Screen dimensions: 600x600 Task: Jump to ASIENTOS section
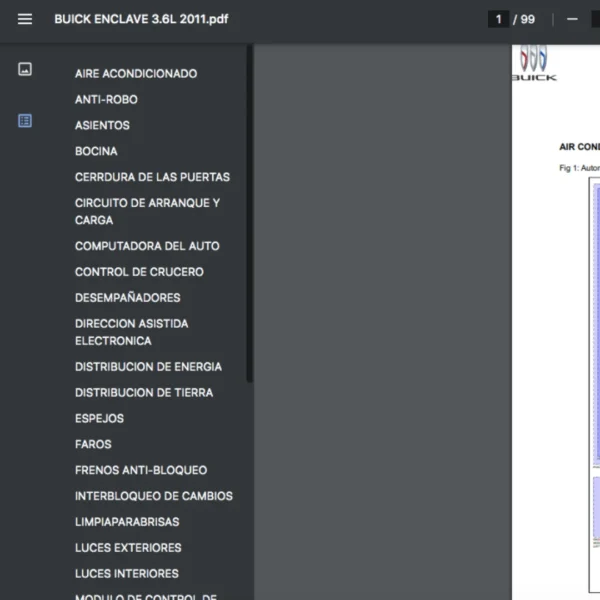pos(102,125)
